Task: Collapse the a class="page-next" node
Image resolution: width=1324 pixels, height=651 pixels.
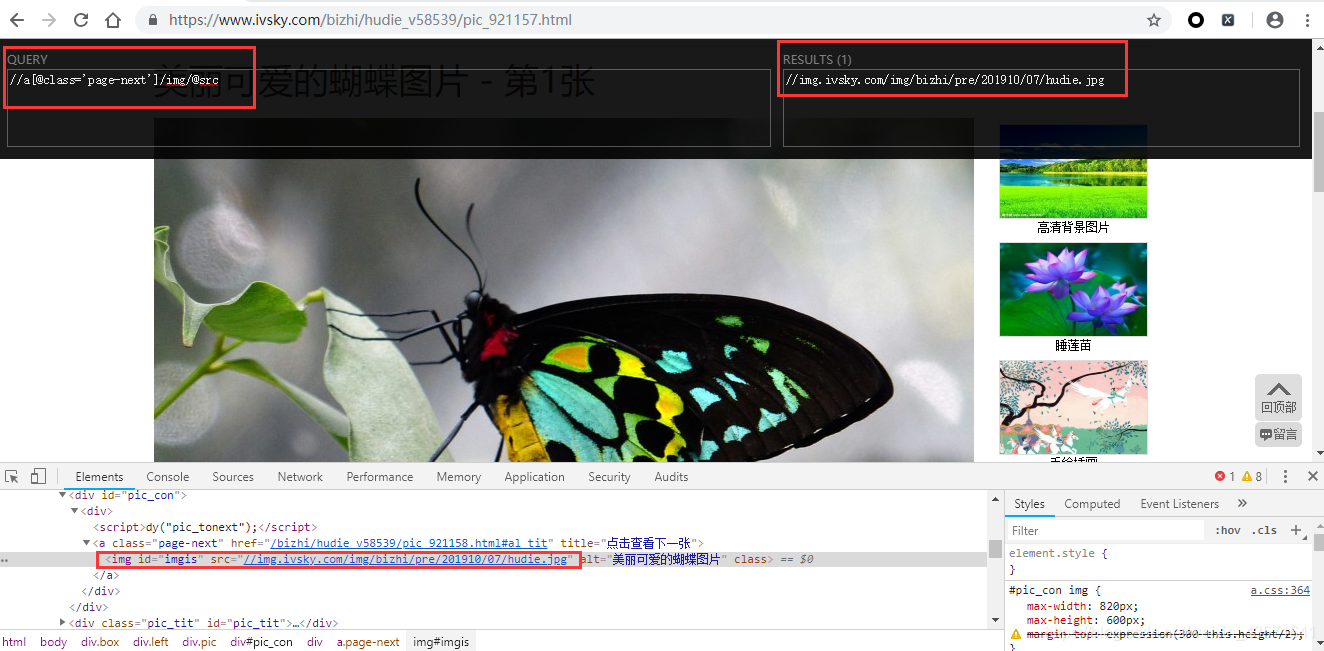Action: click(x=87, y=543)
